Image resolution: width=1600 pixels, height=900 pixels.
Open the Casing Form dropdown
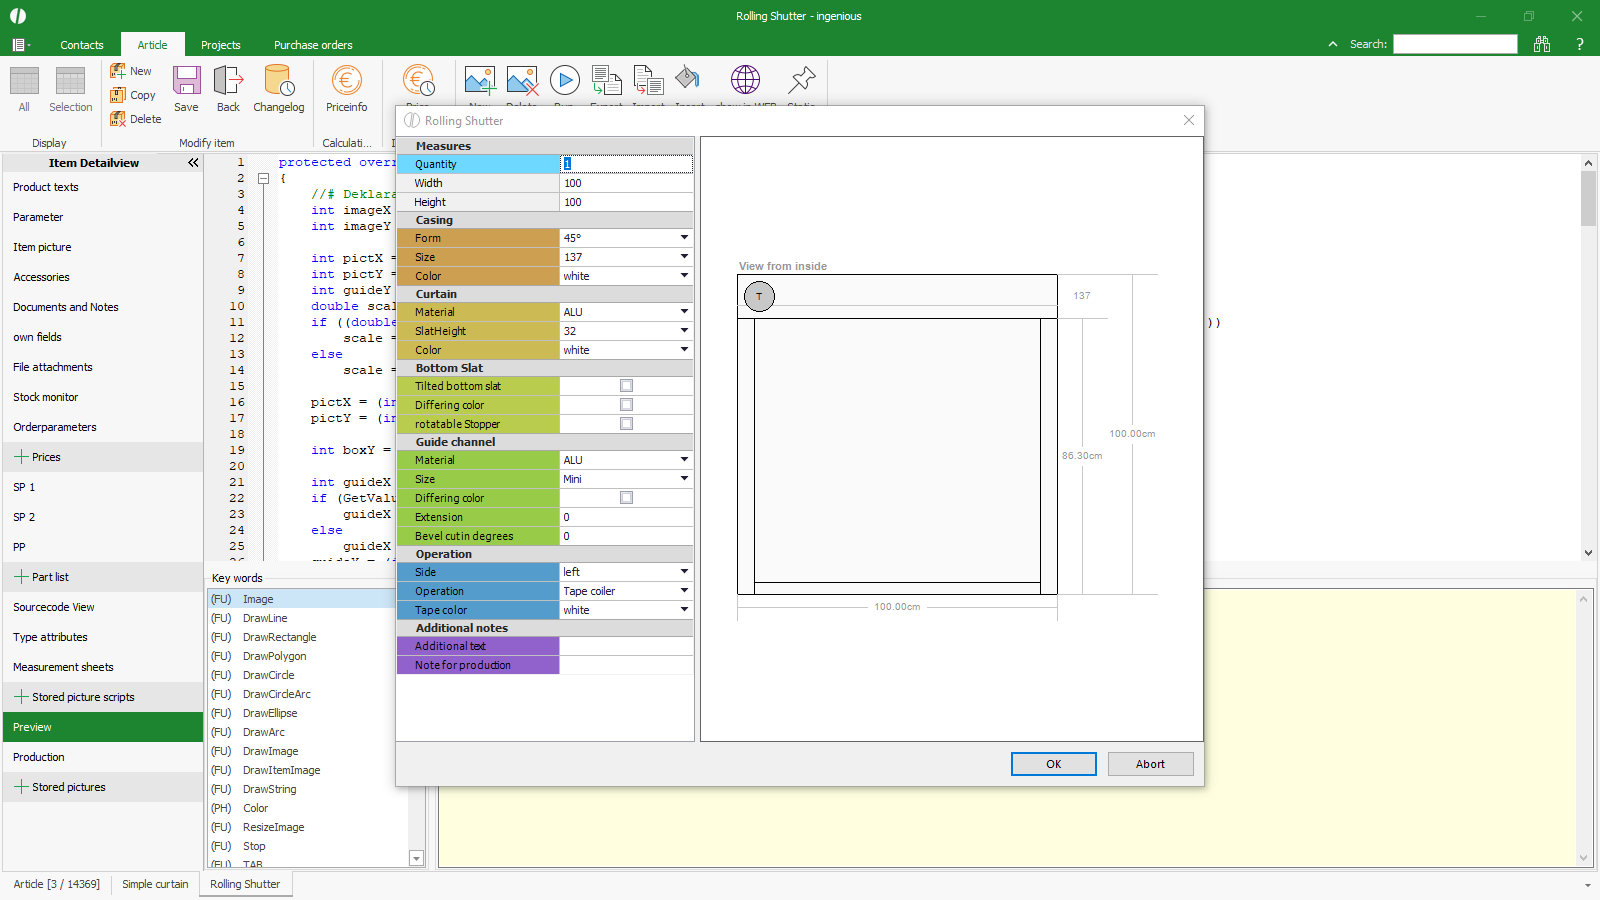tap(684, 238)
